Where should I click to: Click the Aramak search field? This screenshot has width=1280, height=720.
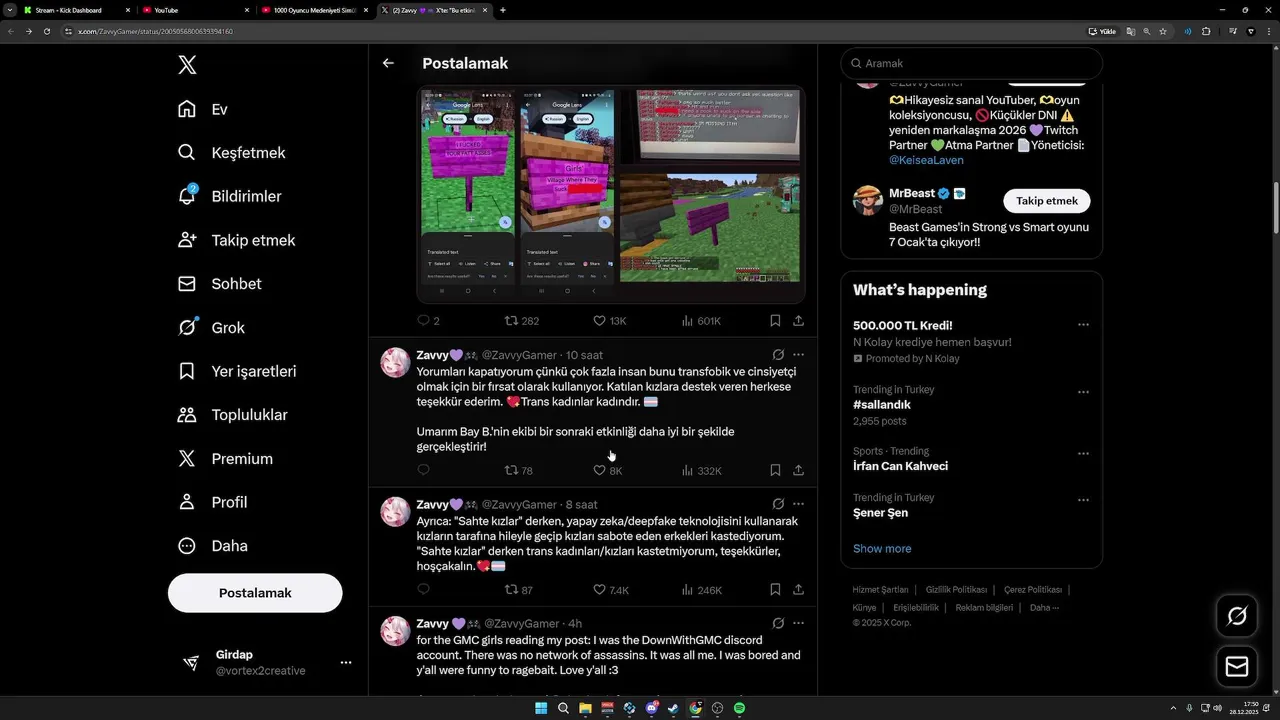pos(971,63)
